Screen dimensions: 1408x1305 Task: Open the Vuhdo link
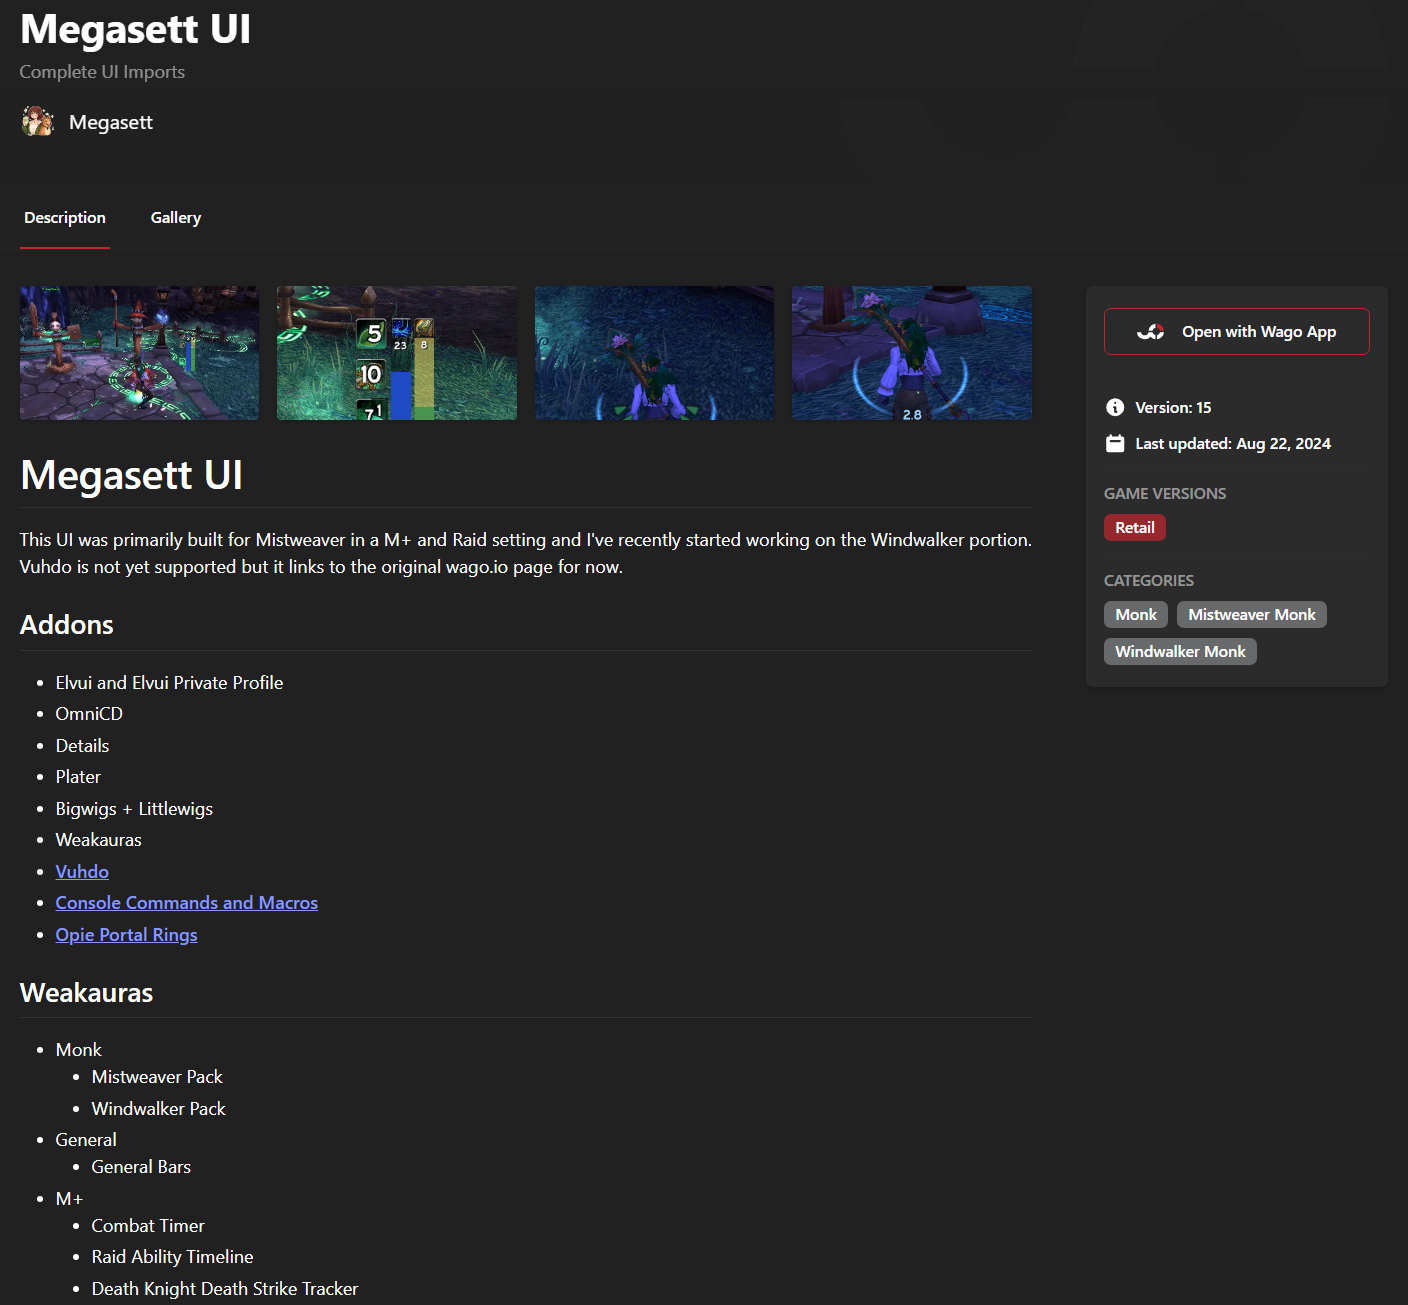(x=82, y=872)
